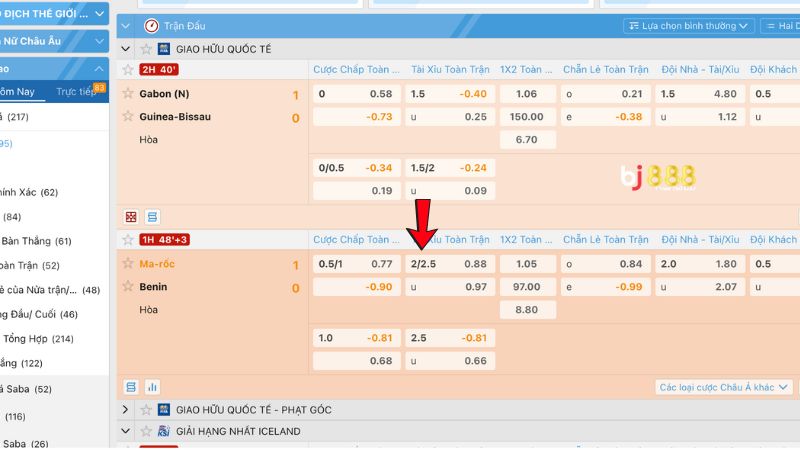Favorite GIẢI HẠNG NHẤT ICELAND star
The height and width of the screenshot is (450, 800).
(x=146, y=431)
